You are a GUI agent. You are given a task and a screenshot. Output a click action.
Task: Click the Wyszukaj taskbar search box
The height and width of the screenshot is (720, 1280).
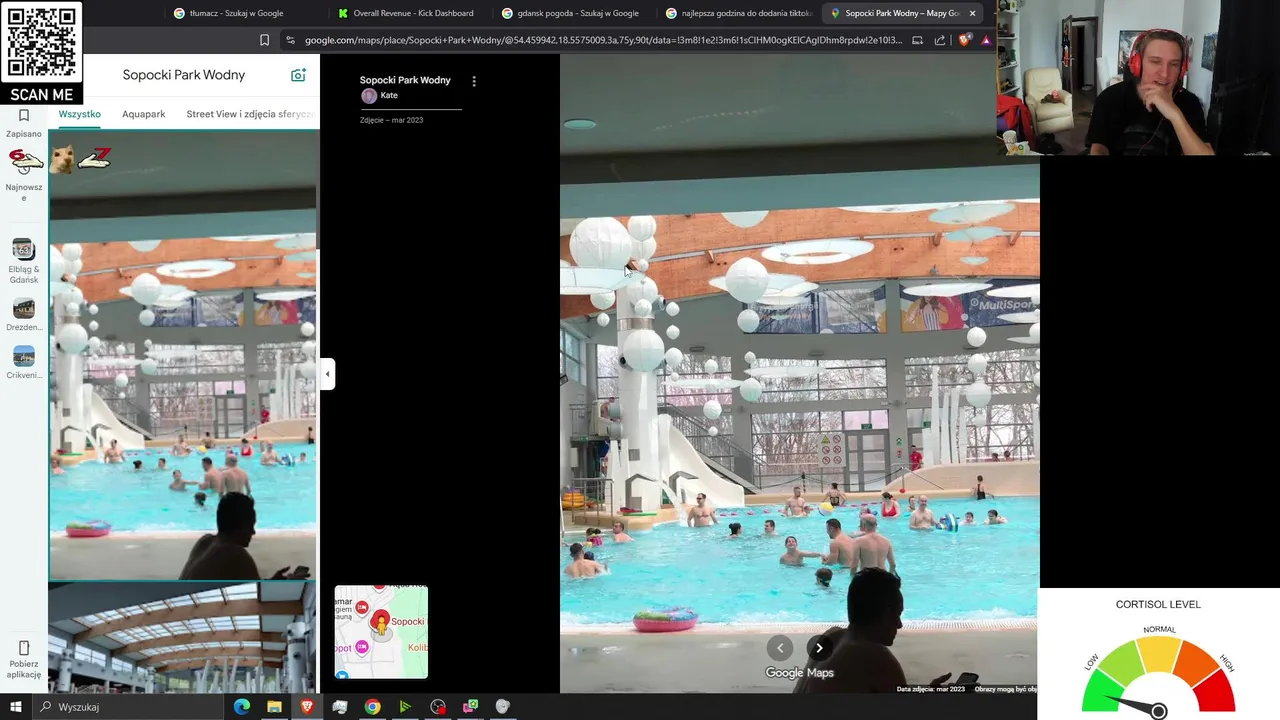pyautogui.click(x=128, y=707)
